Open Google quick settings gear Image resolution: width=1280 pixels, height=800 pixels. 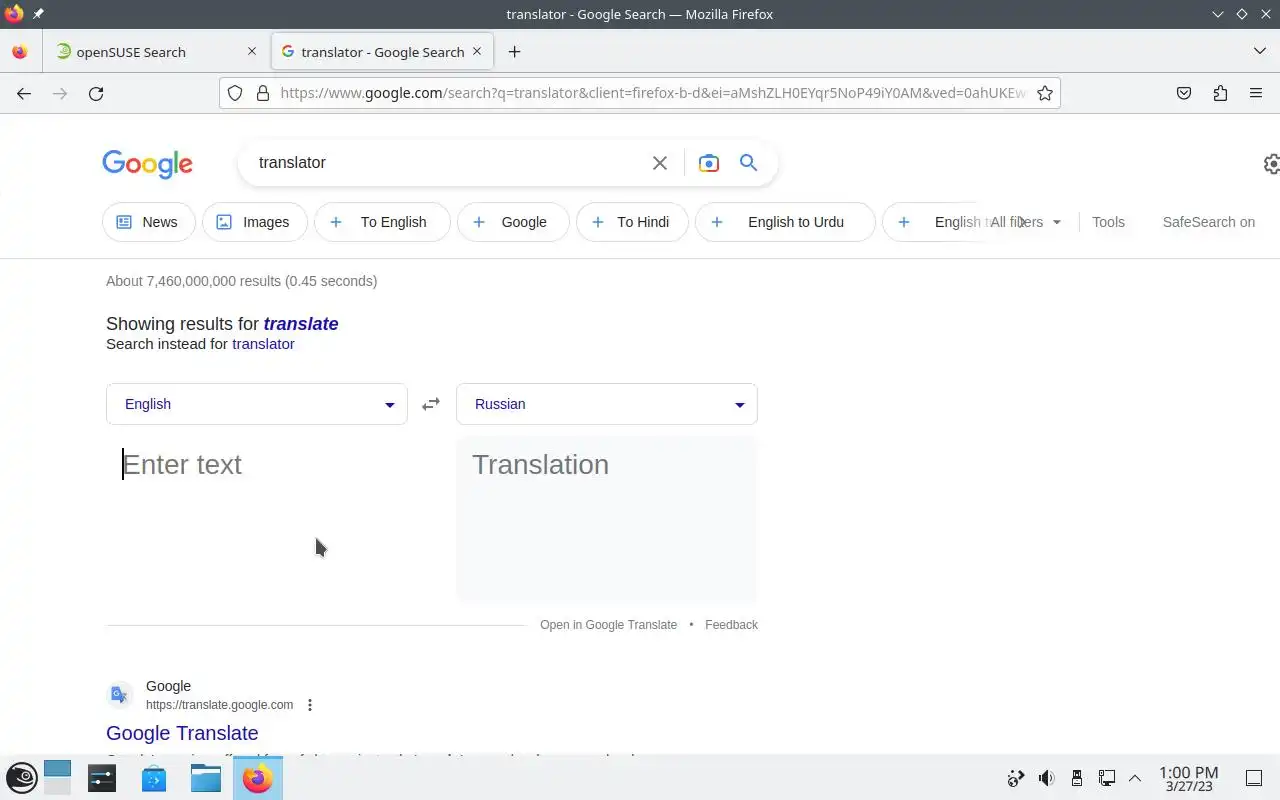pos(1271,164)
